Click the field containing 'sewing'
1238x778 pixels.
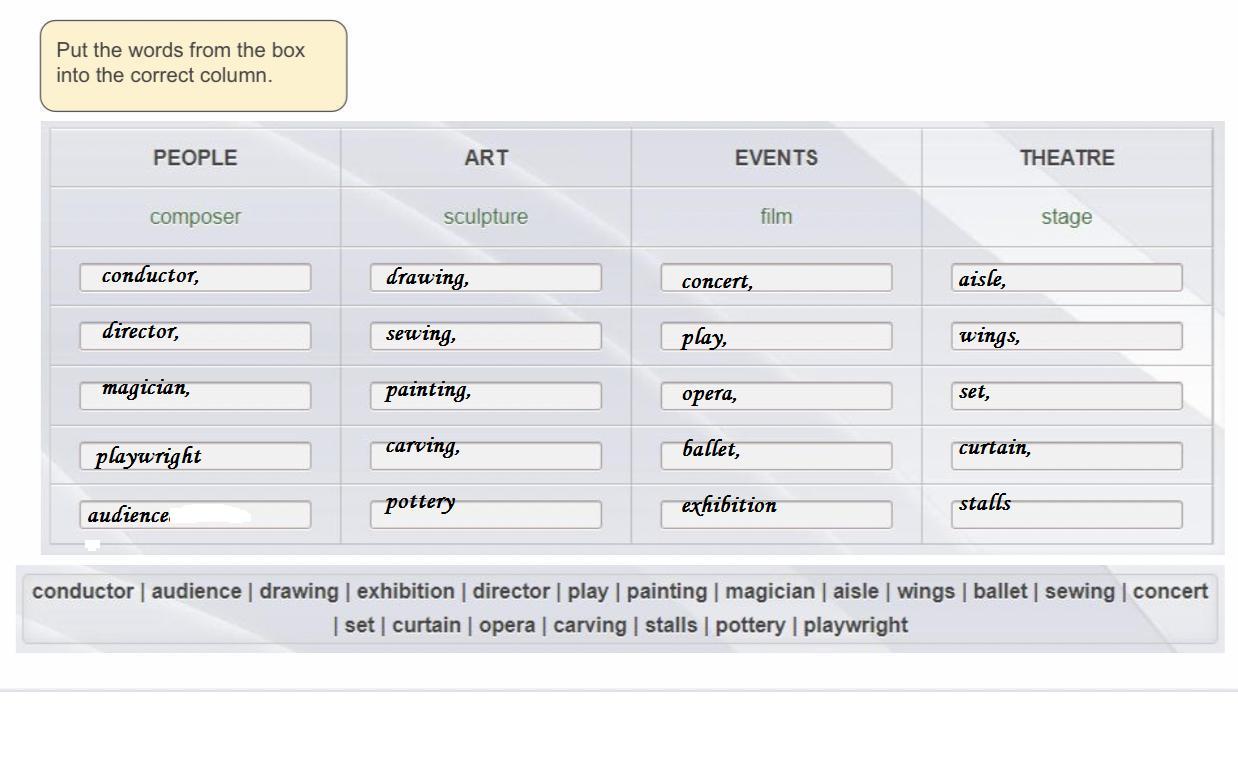(486, 336)
